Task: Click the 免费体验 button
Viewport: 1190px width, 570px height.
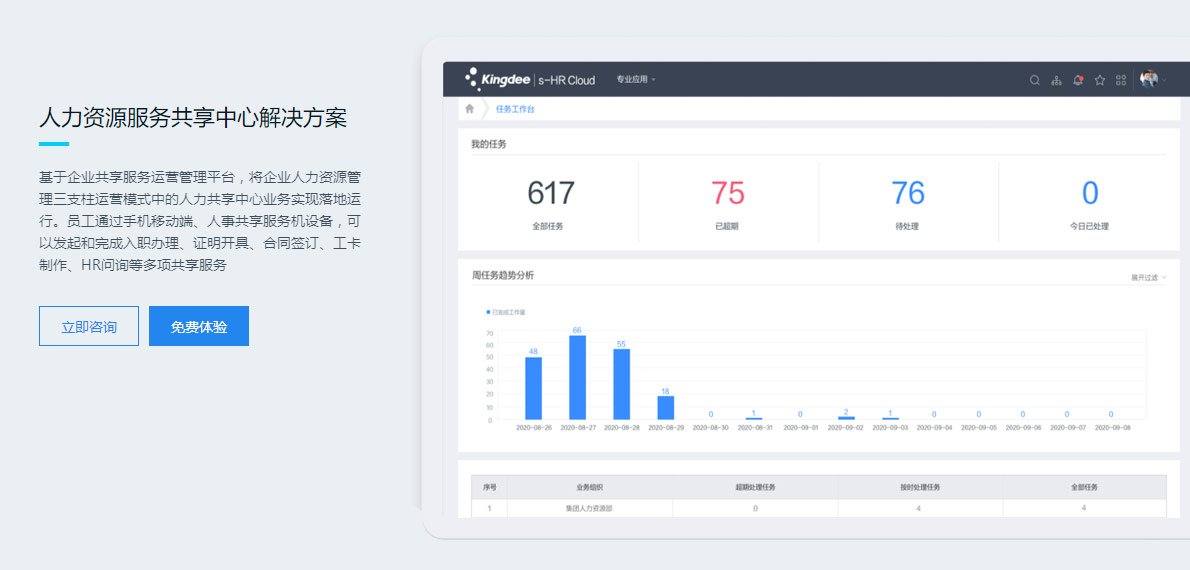Action: click(x=199, y=326)
